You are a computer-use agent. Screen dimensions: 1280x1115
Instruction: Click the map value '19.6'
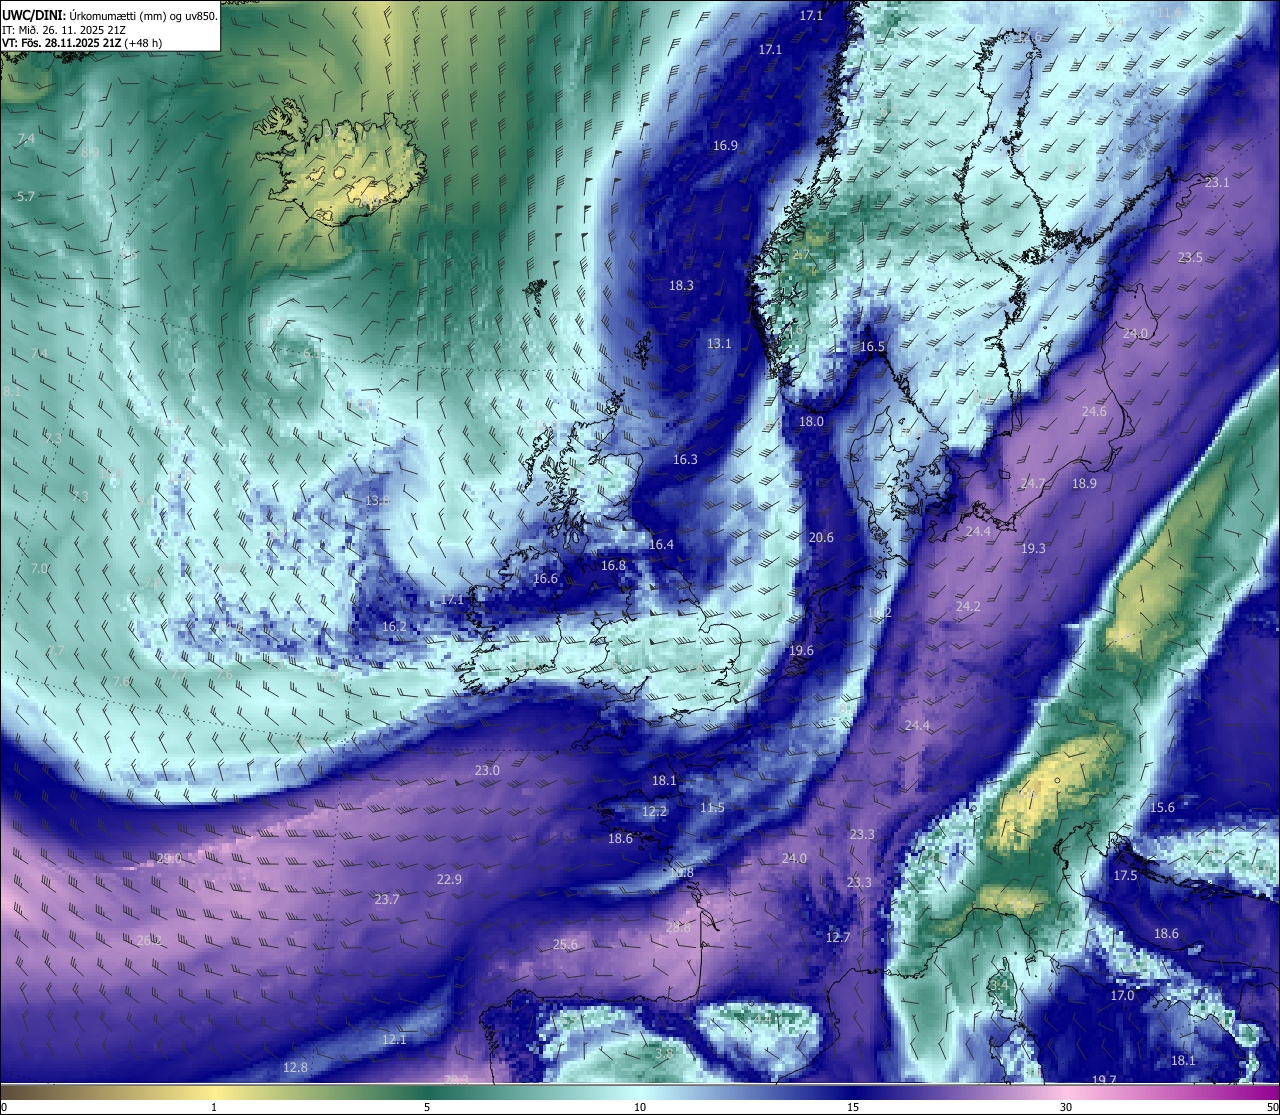[801, 650]
